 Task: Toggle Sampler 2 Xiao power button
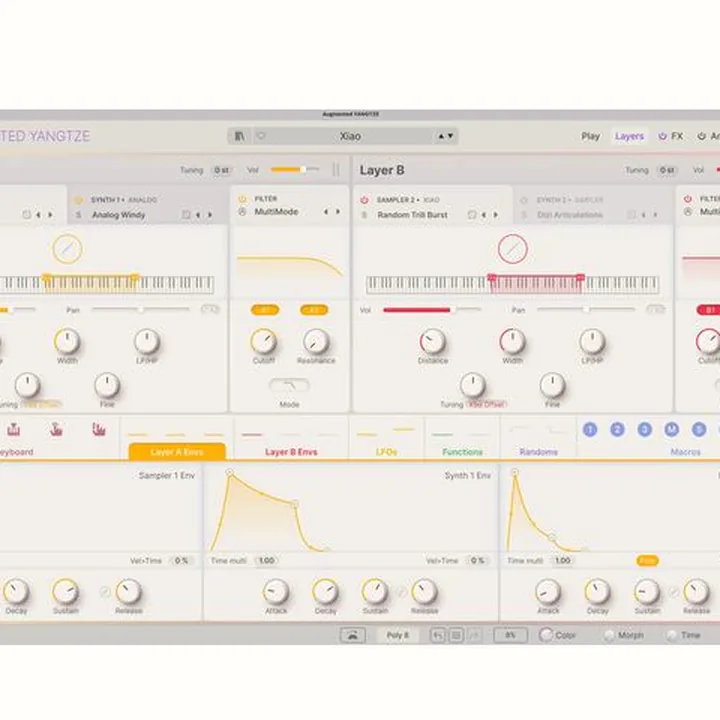[364, 200]
